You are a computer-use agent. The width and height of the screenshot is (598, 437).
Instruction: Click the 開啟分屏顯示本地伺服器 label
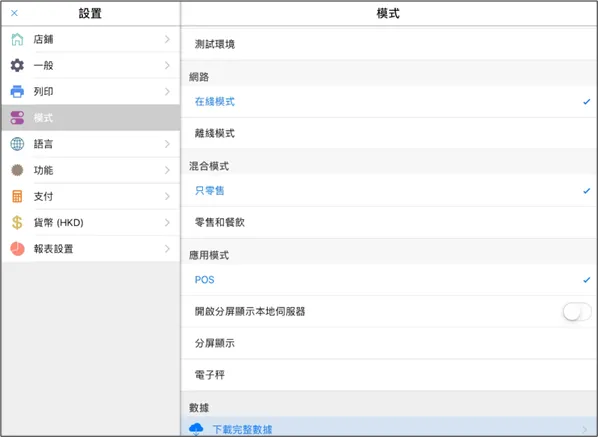250,312
